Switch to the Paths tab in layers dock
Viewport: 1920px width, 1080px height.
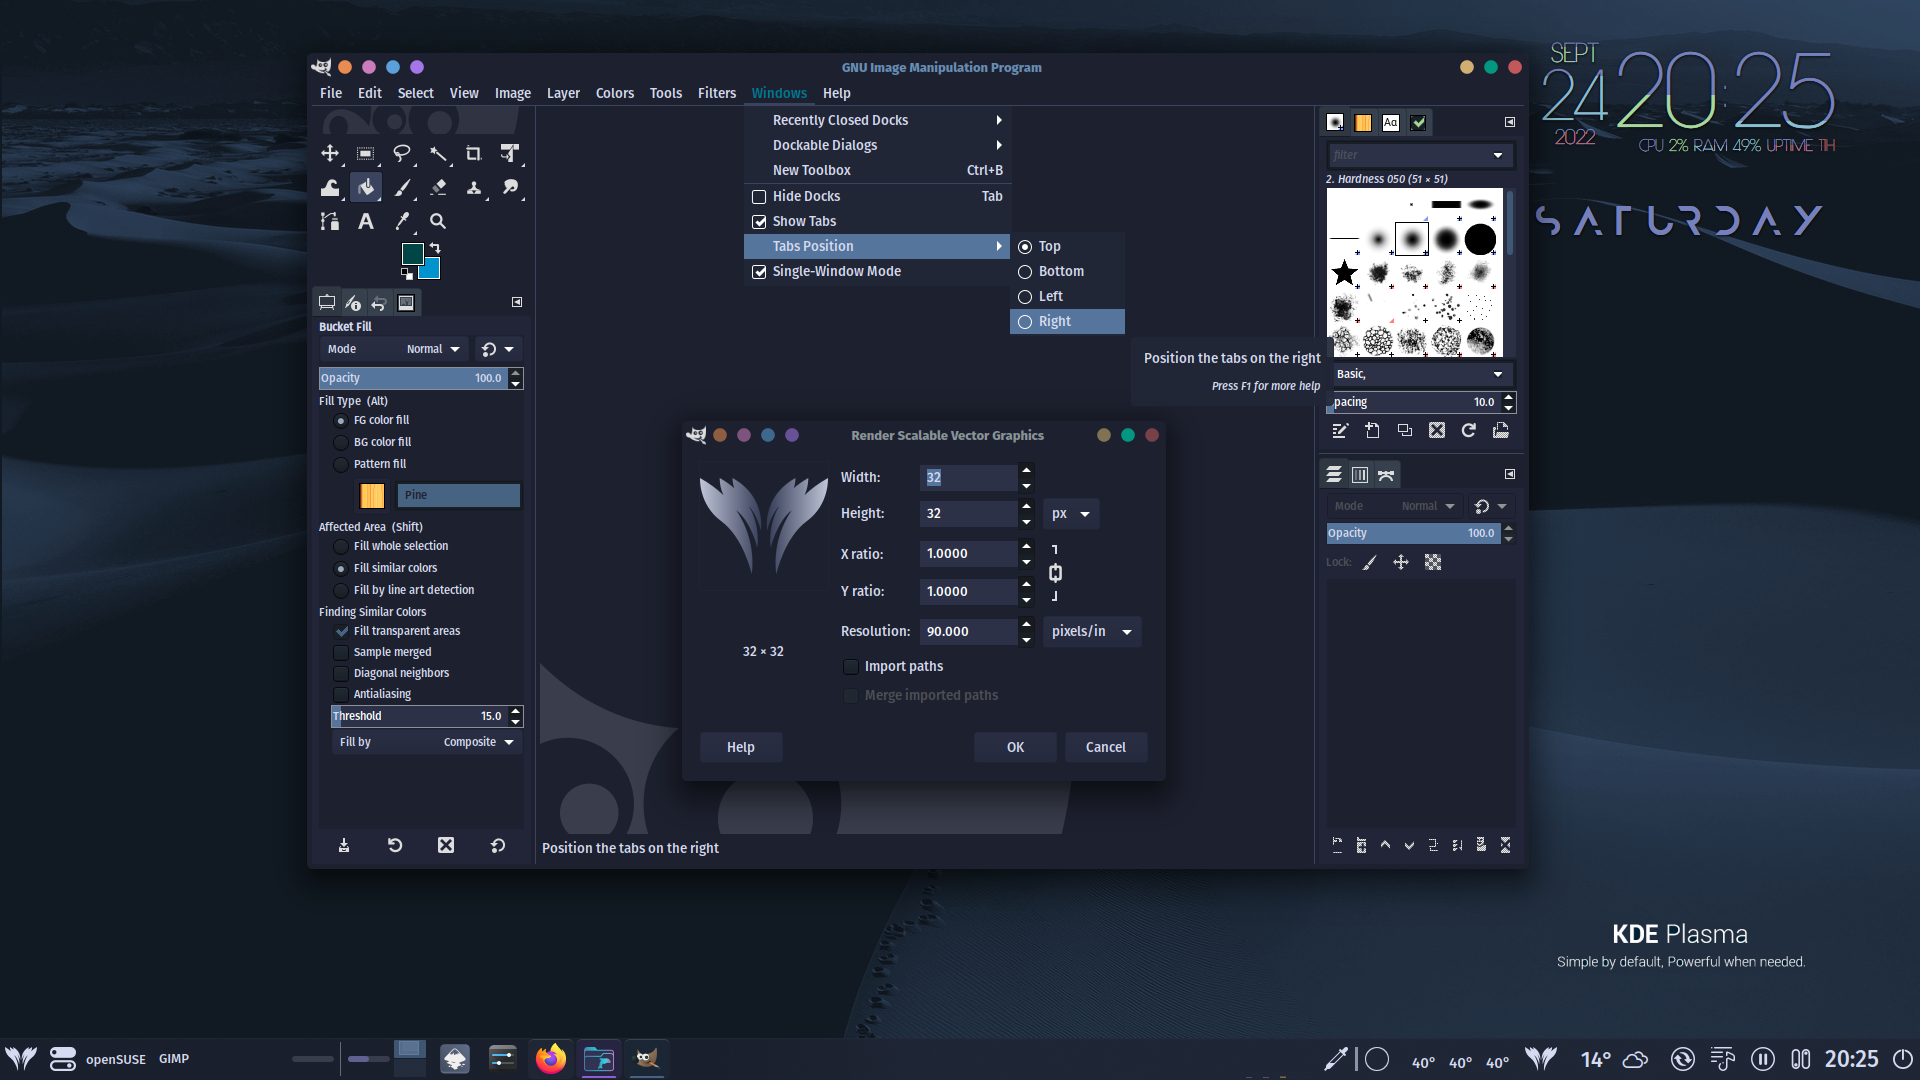tap(1386, 475)
